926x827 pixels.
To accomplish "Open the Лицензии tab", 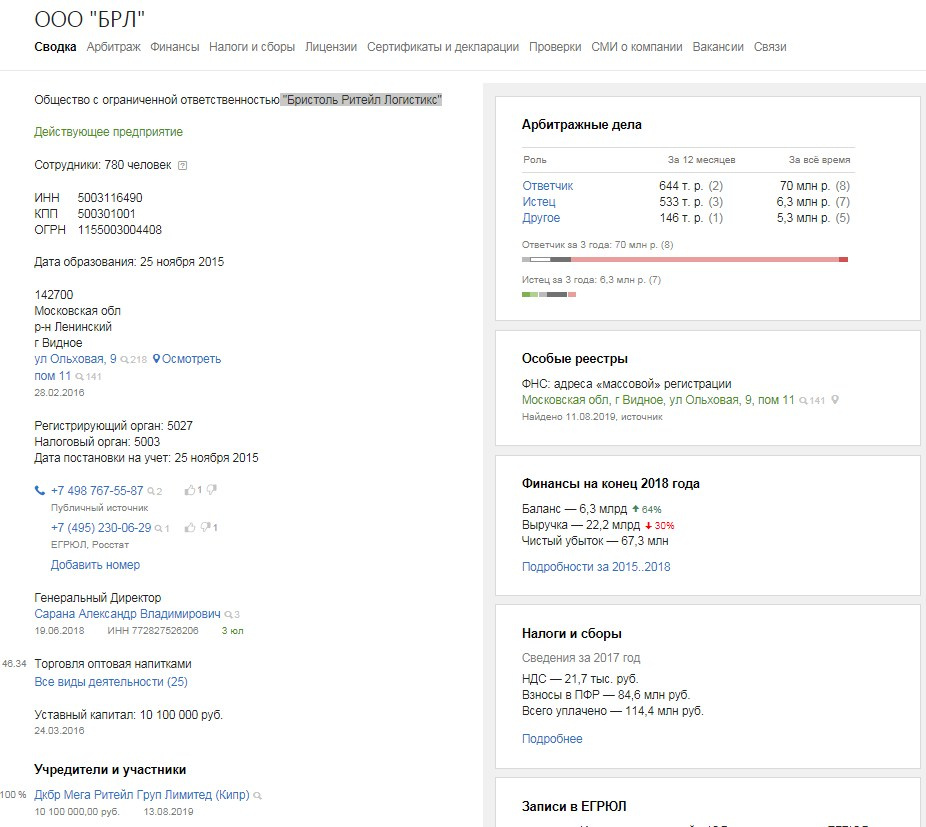I will pyautogui.click(x=331, y=47).
